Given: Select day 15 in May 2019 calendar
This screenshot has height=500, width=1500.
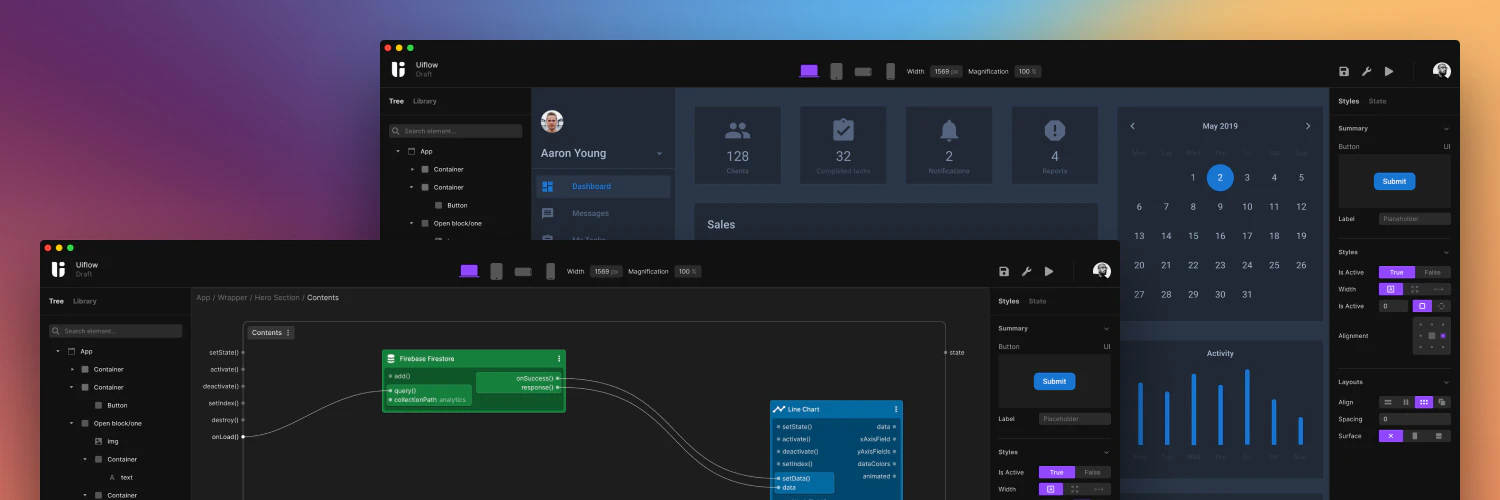Looking at the screenshot, I should [x=1193, y=236].
